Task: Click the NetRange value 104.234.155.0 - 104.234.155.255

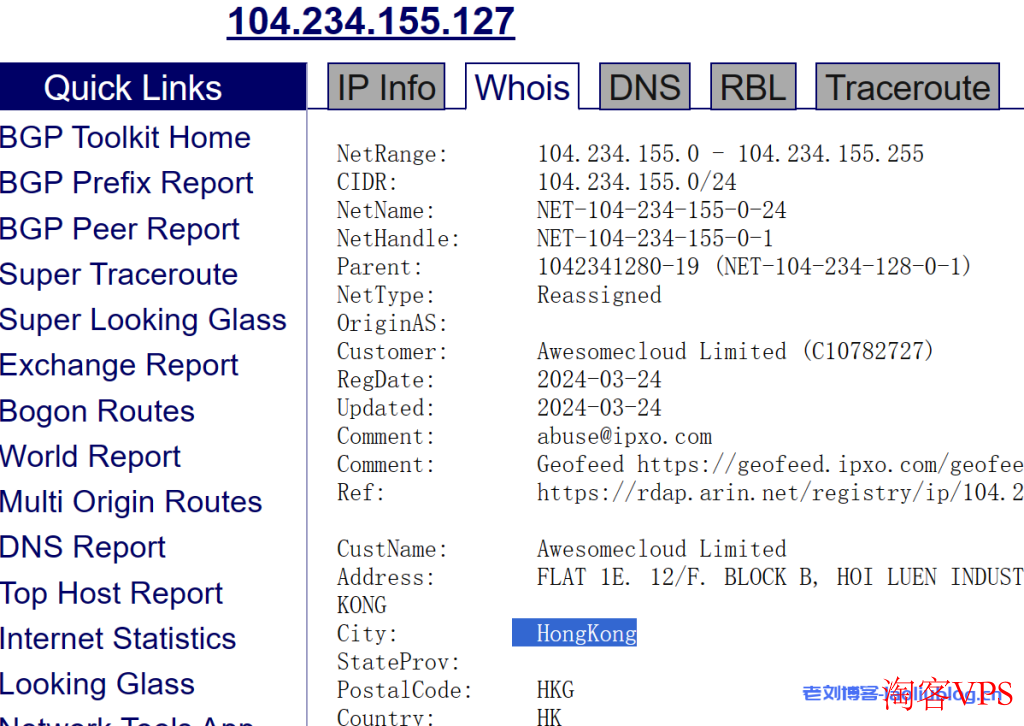Action: [731, 153]
